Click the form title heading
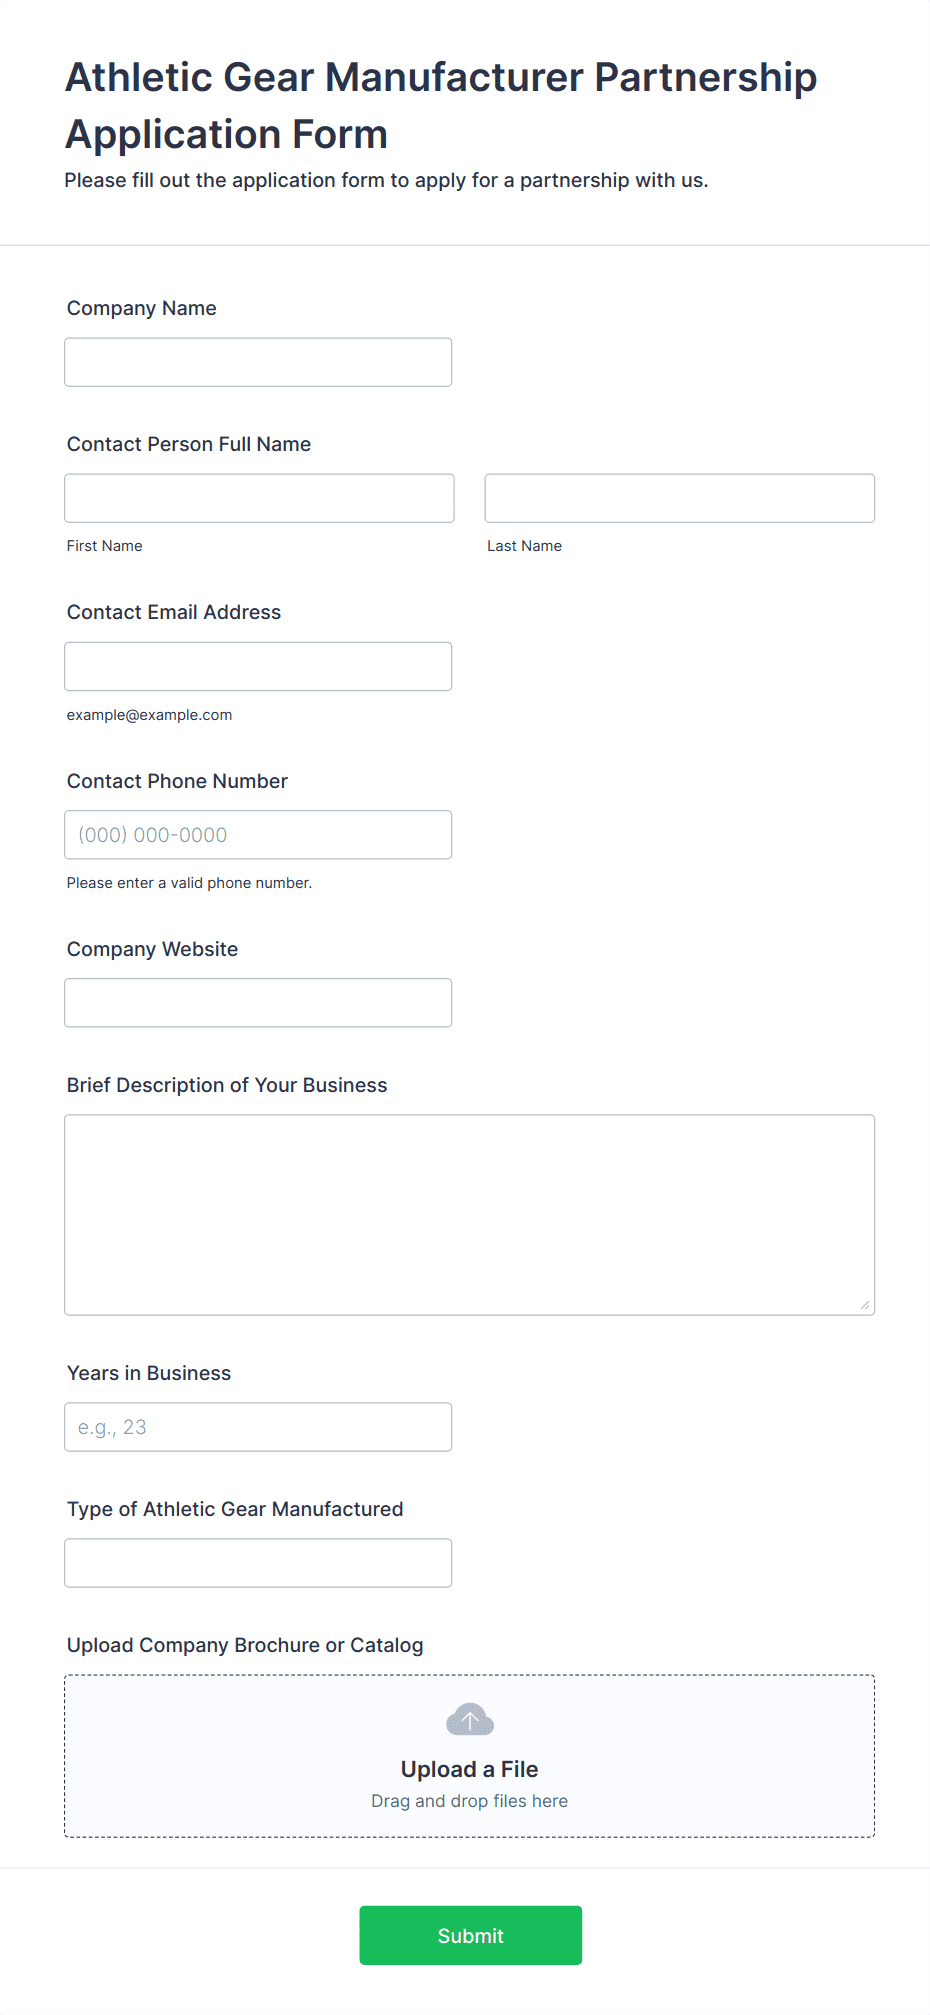Screen dimensions: 930x2015 point(440,105)
